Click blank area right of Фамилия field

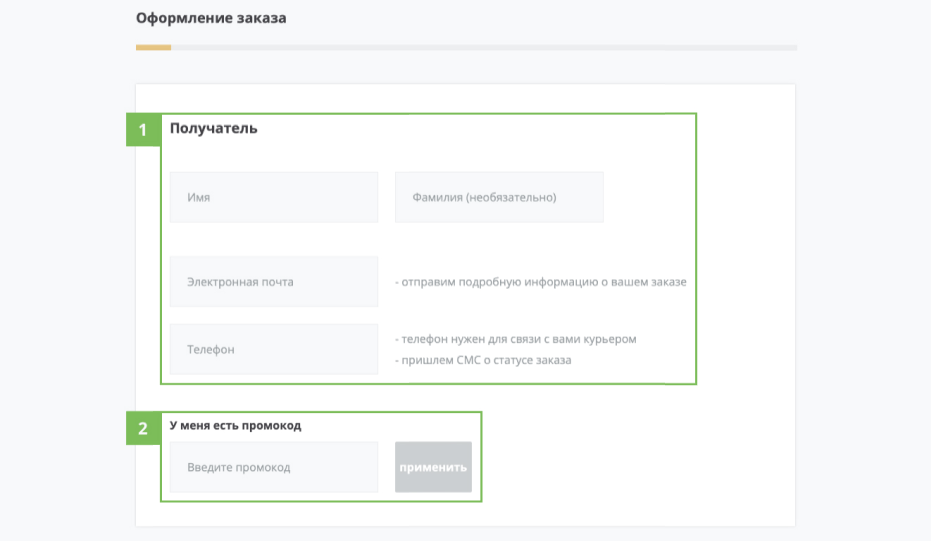[x=648, y=197]
